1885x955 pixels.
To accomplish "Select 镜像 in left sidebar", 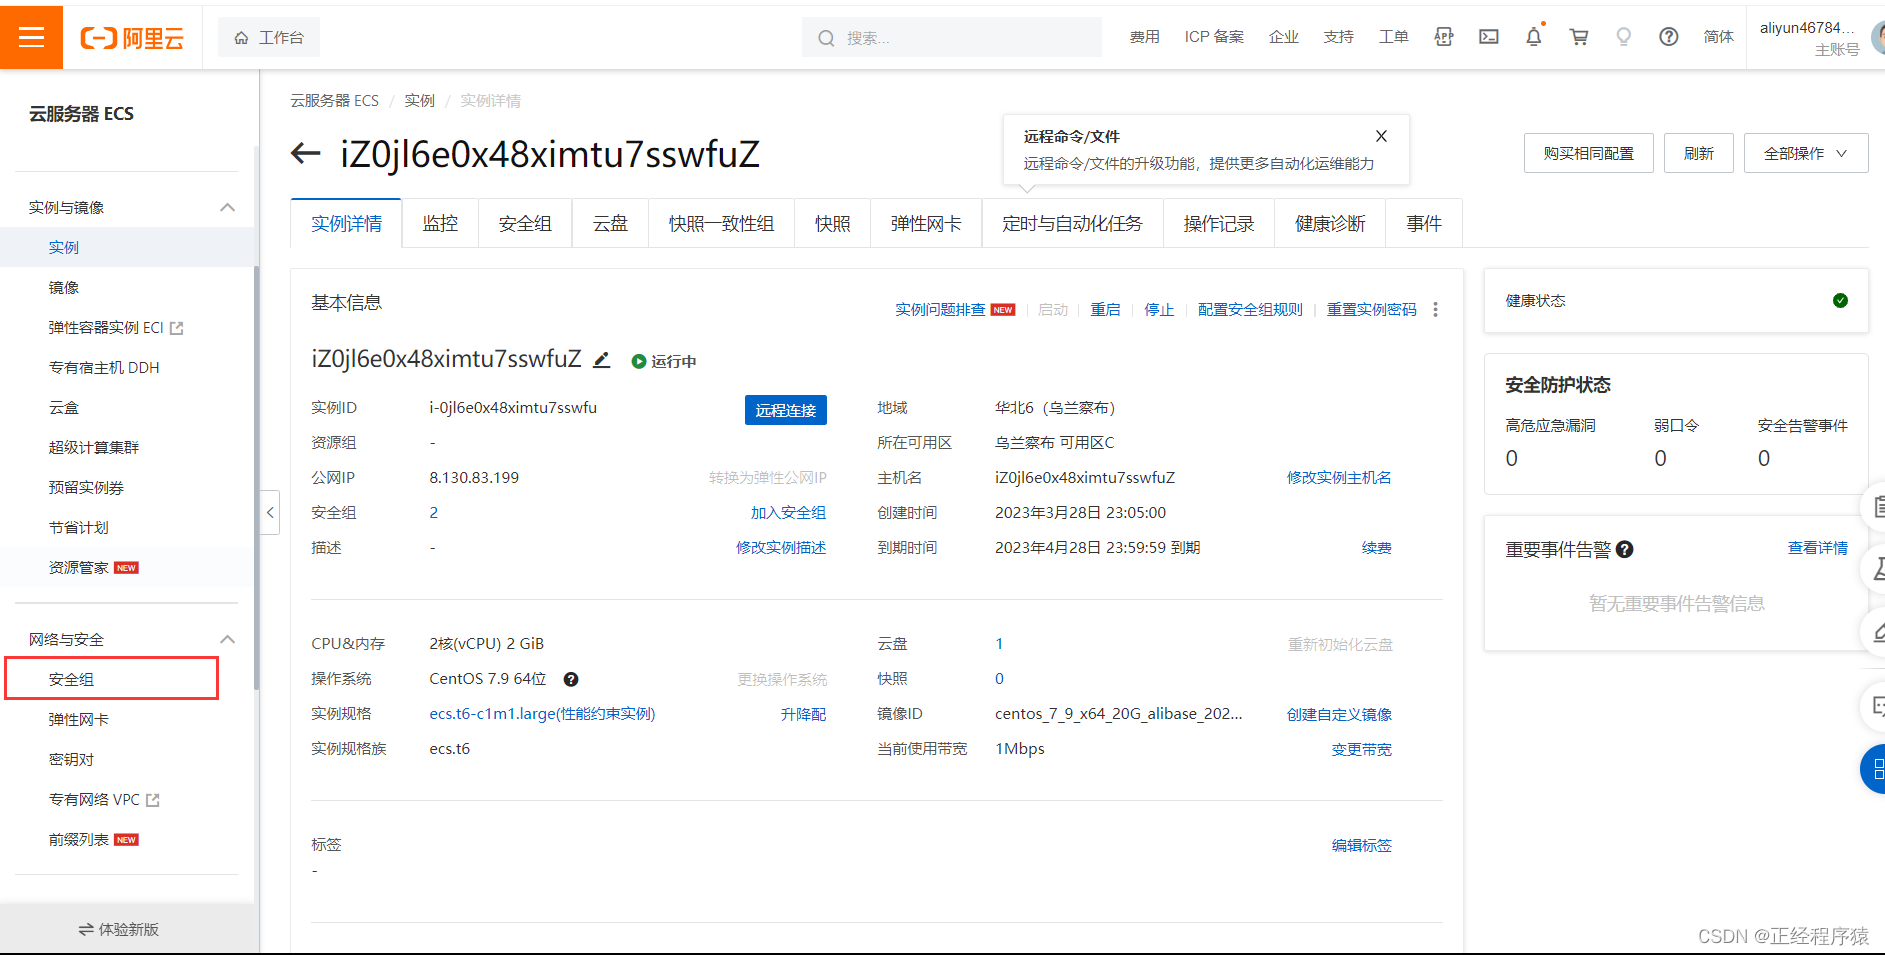I will (x=64, y=287).
